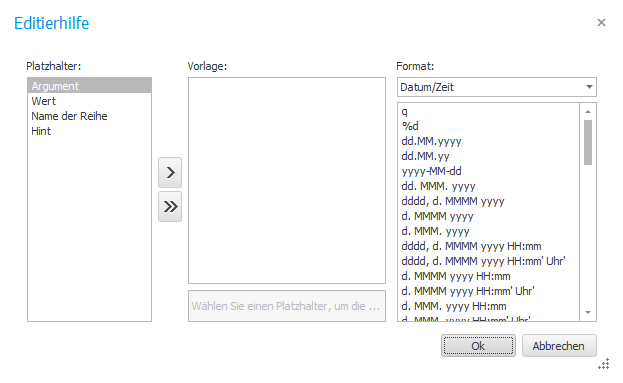Click the placeholder hint field below Vorlage
Image resolution: width=623 pixels, height=383 pixels.
coord(287,306)
